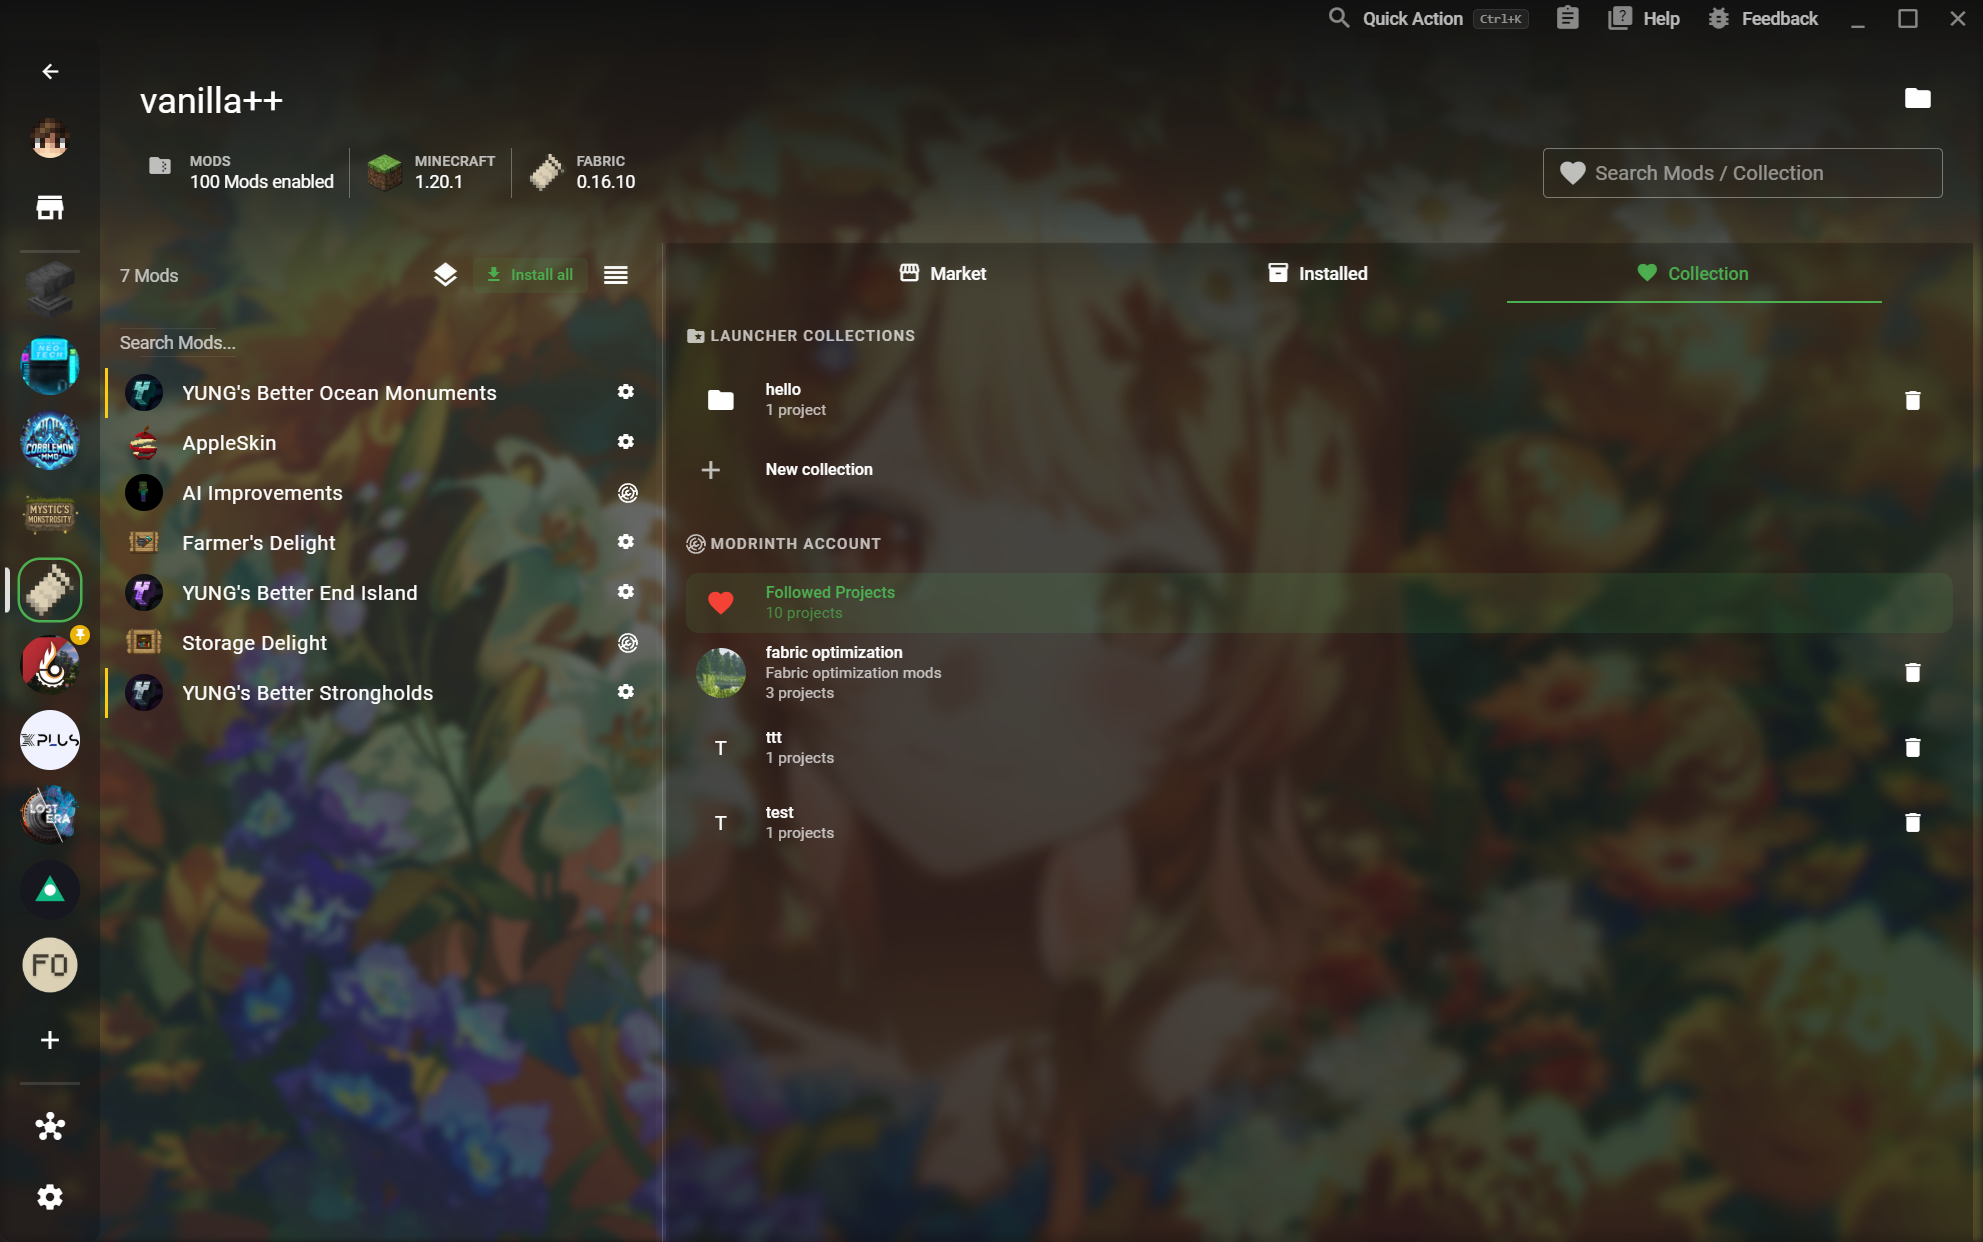Select the Cobblemon MMO instance
This screenshot has height=1242, width=1983.
pos(50,441)
